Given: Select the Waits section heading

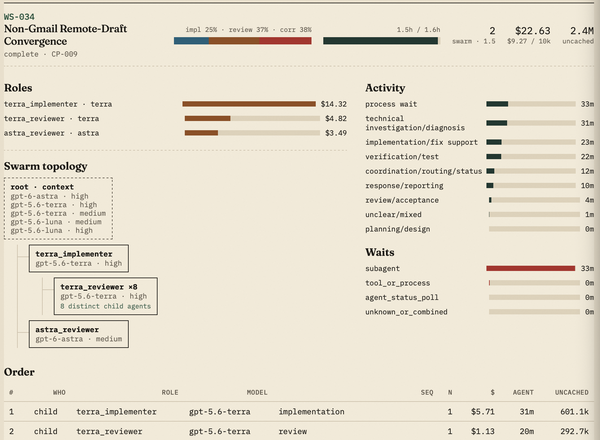Looking at the screenshot, I should coord(380,253).
